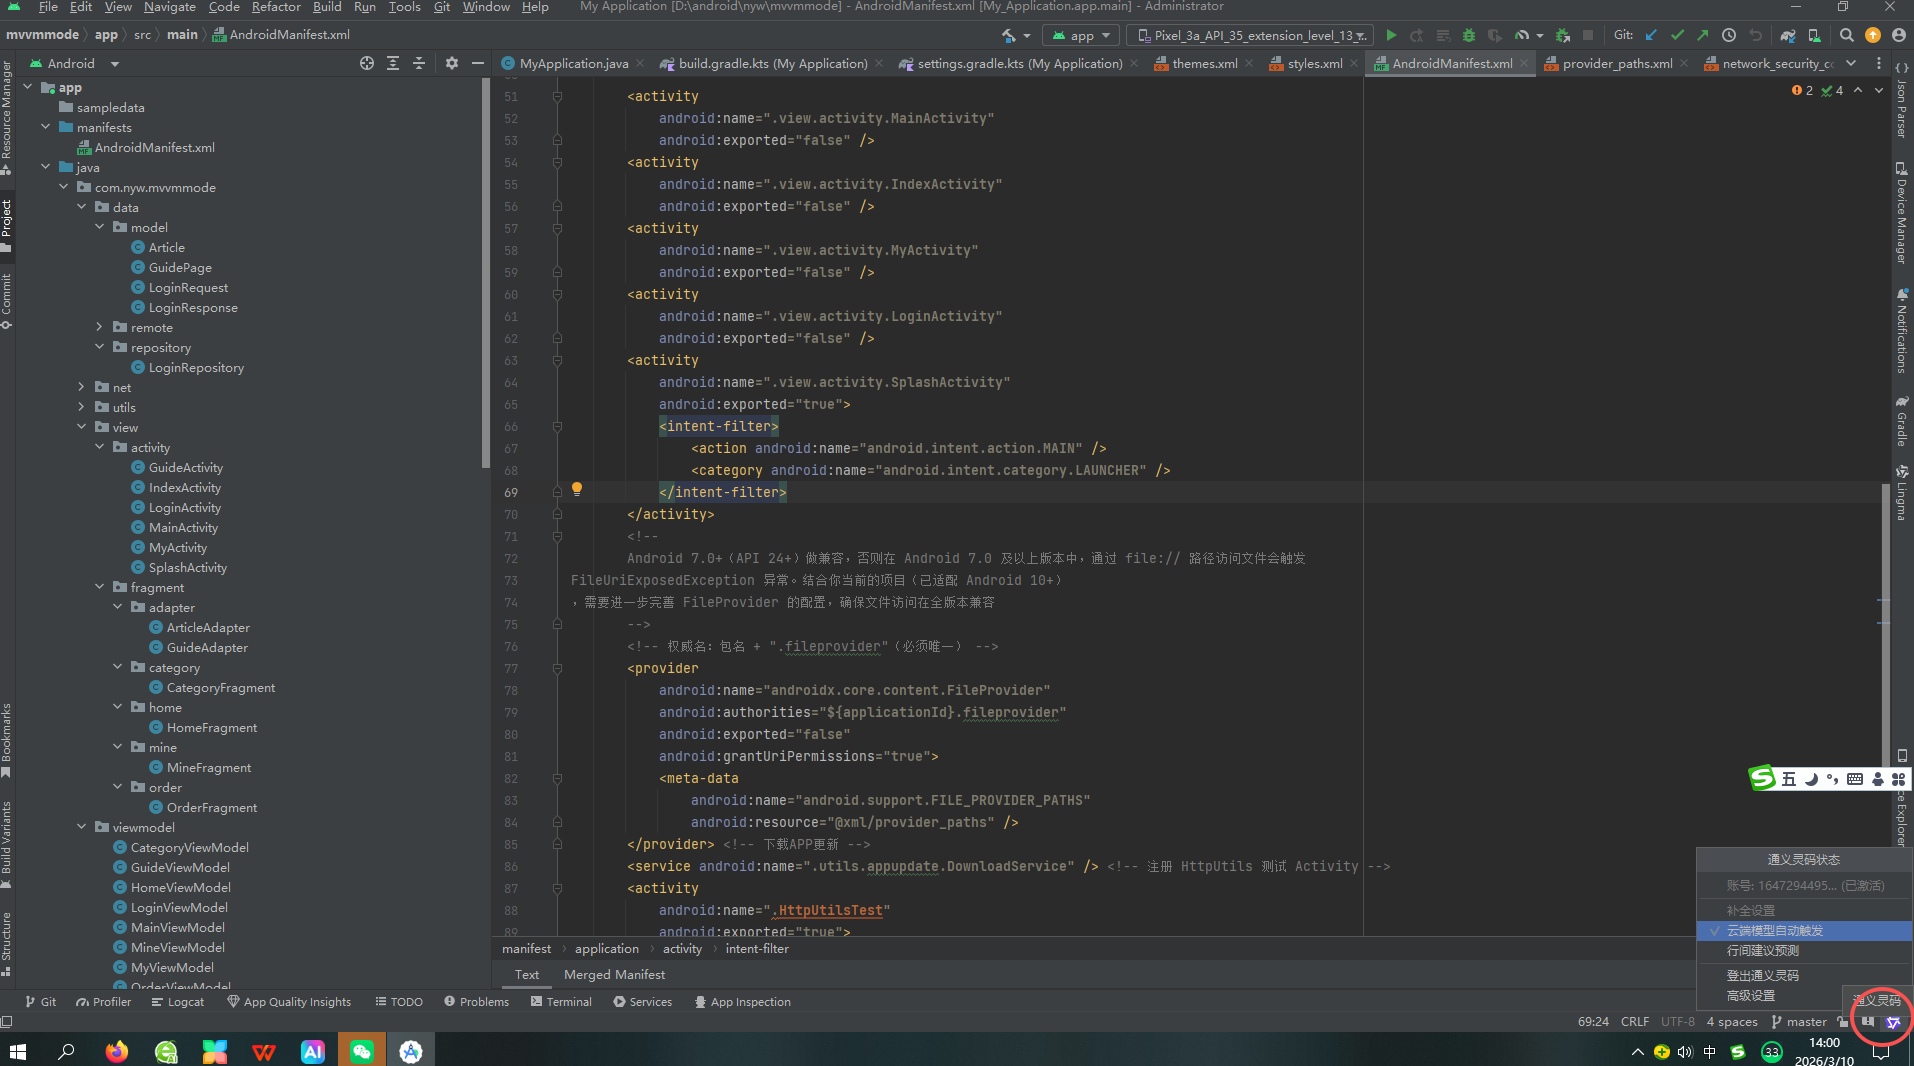Click the orange IDE update icon

1873,35
